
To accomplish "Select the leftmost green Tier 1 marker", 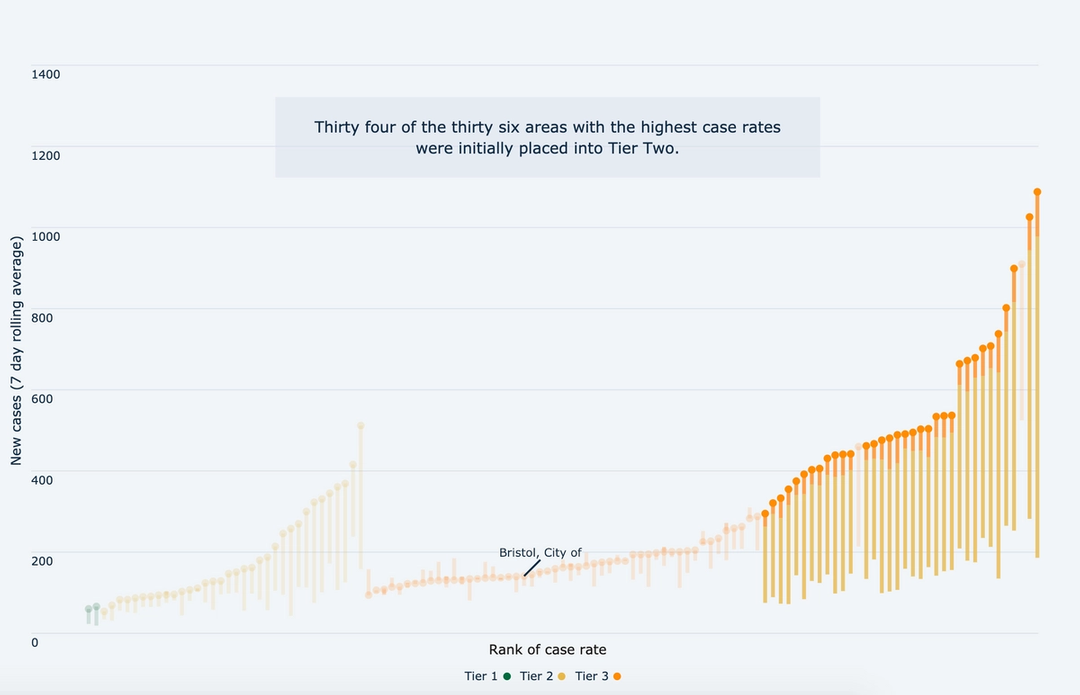I will pos(88,610).
